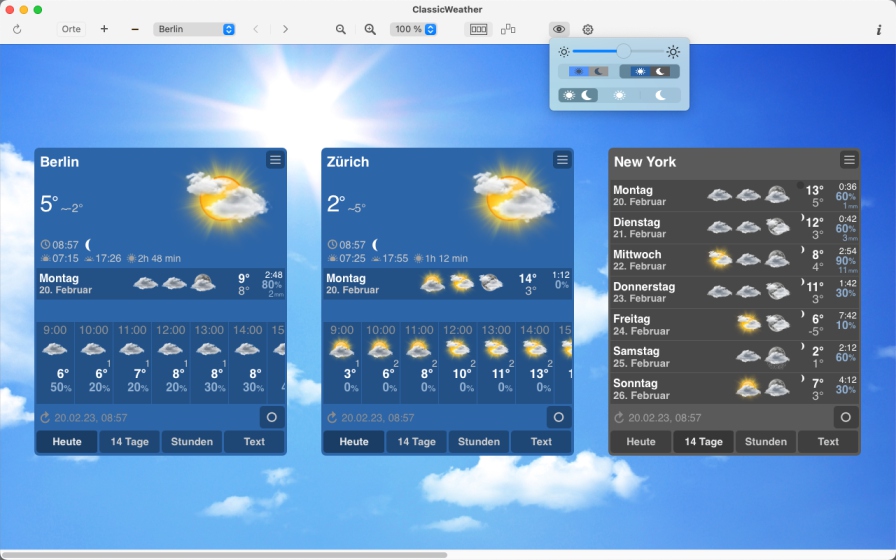Click the plus icon to add a location
Image resolution: width=896 pixels, height=560 pixels.
104,29
